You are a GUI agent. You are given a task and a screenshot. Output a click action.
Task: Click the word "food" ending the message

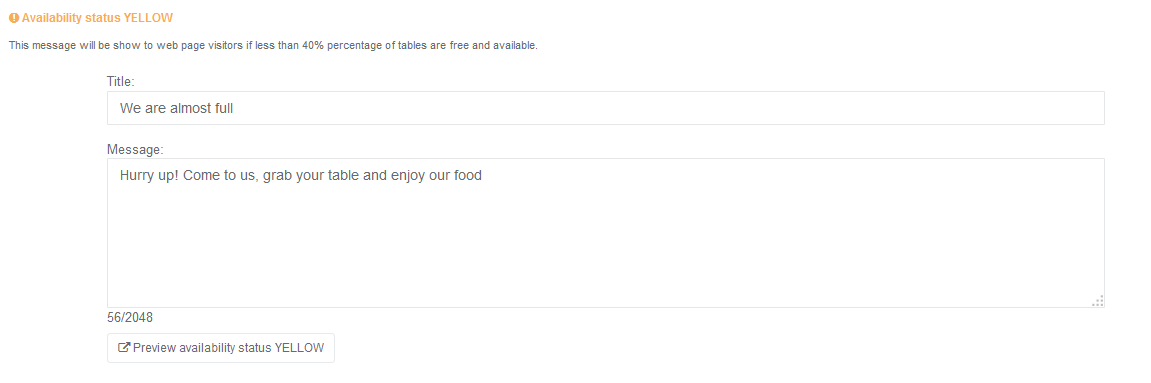tap(467, 175)
